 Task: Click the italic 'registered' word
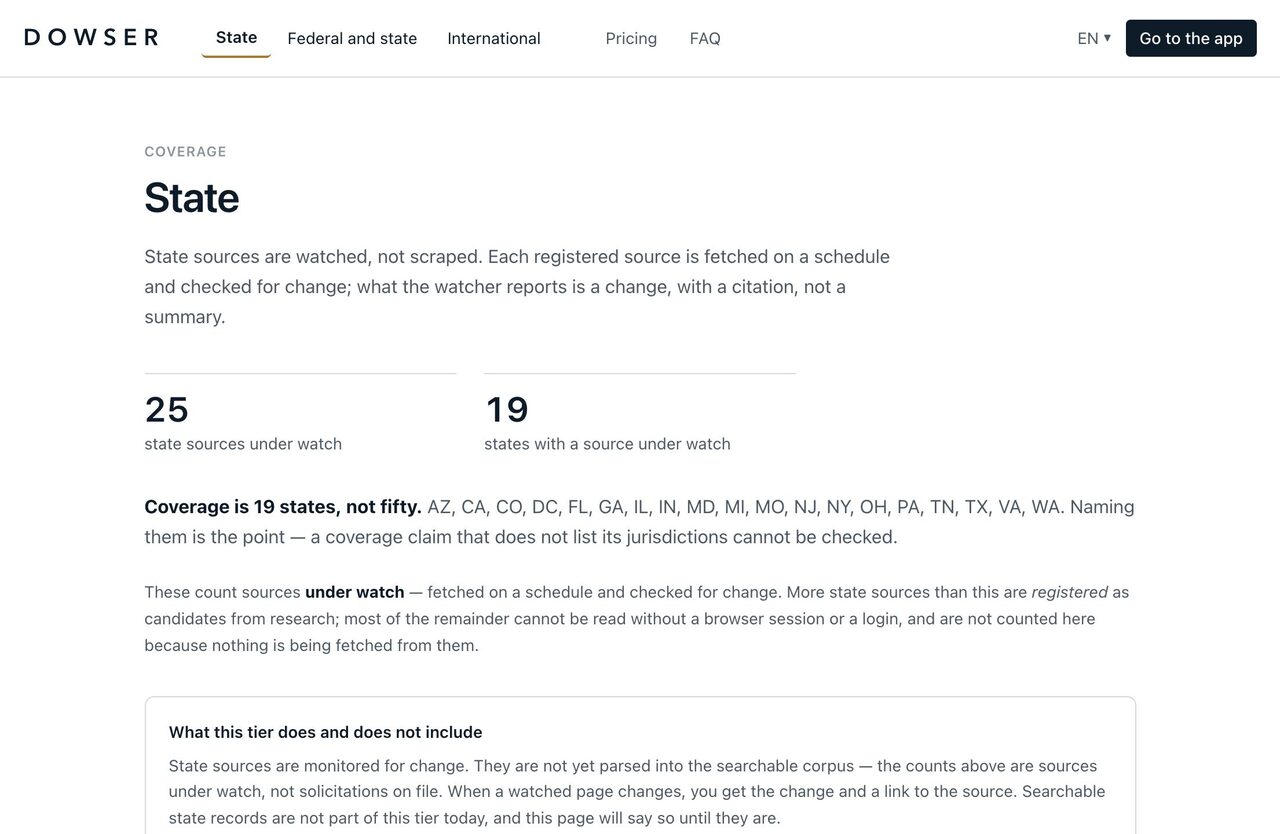tap(1069, 592)
